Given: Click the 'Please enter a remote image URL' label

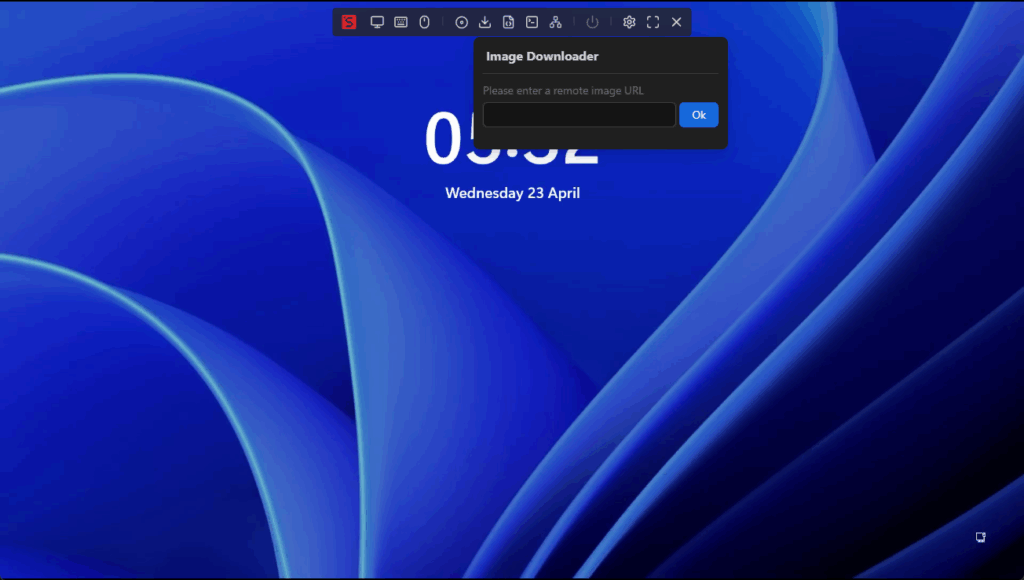Looking at the screenshot, I should pyautogui.click(x=563, y=91).
